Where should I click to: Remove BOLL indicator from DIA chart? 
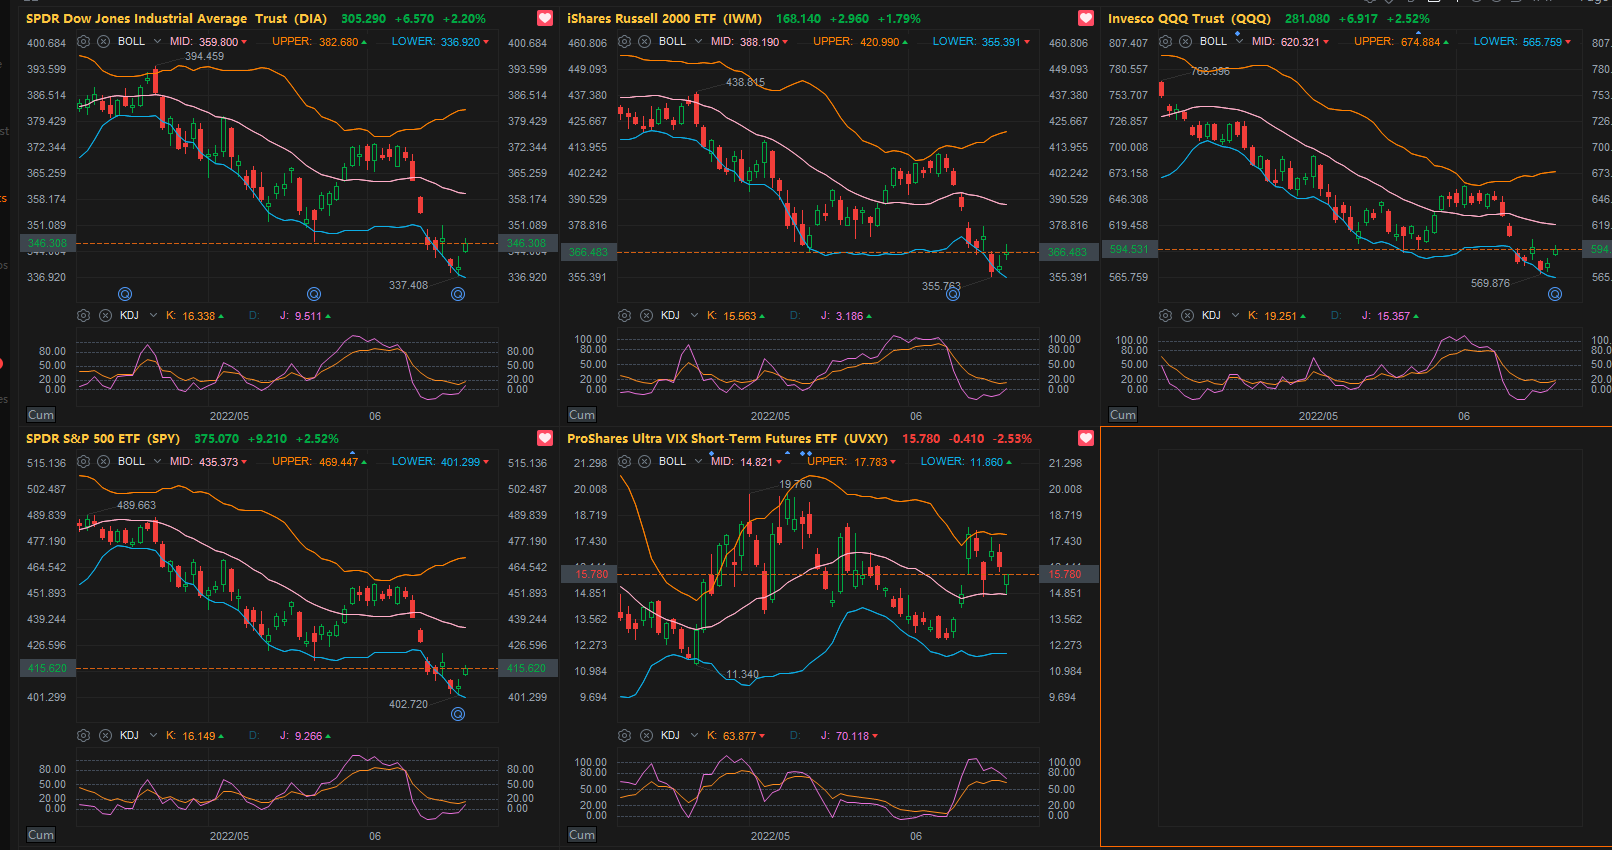[104, 42]
